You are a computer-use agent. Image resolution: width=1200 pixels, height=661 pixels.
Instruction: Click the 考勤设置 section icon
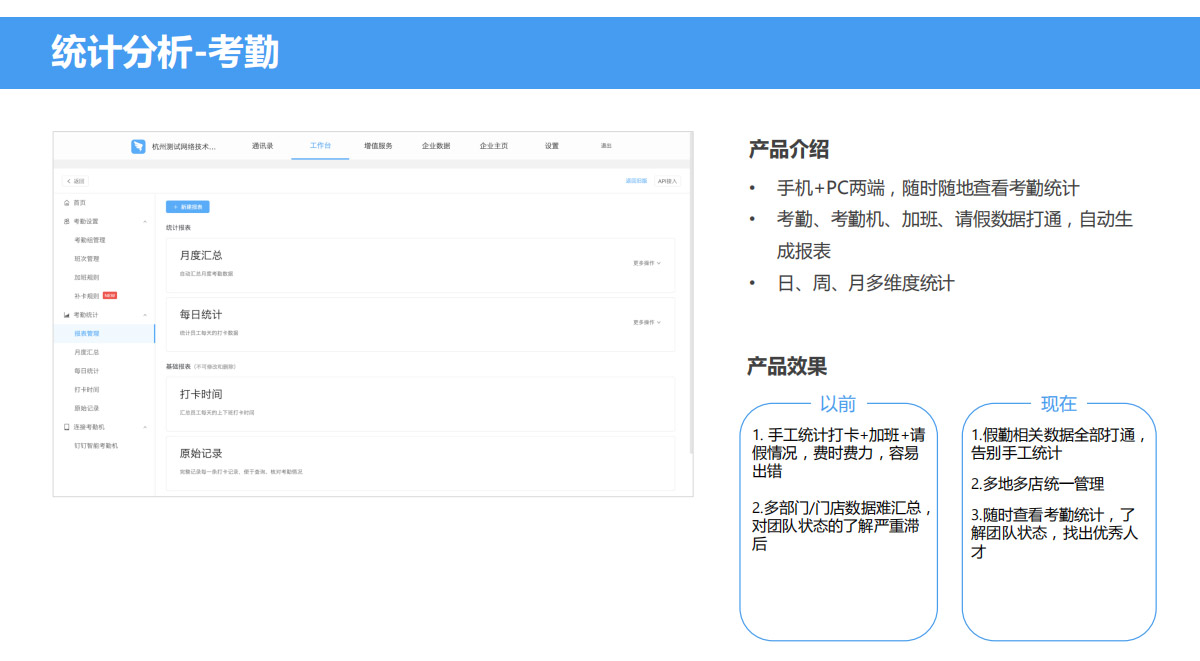click(x=67, y=221)
